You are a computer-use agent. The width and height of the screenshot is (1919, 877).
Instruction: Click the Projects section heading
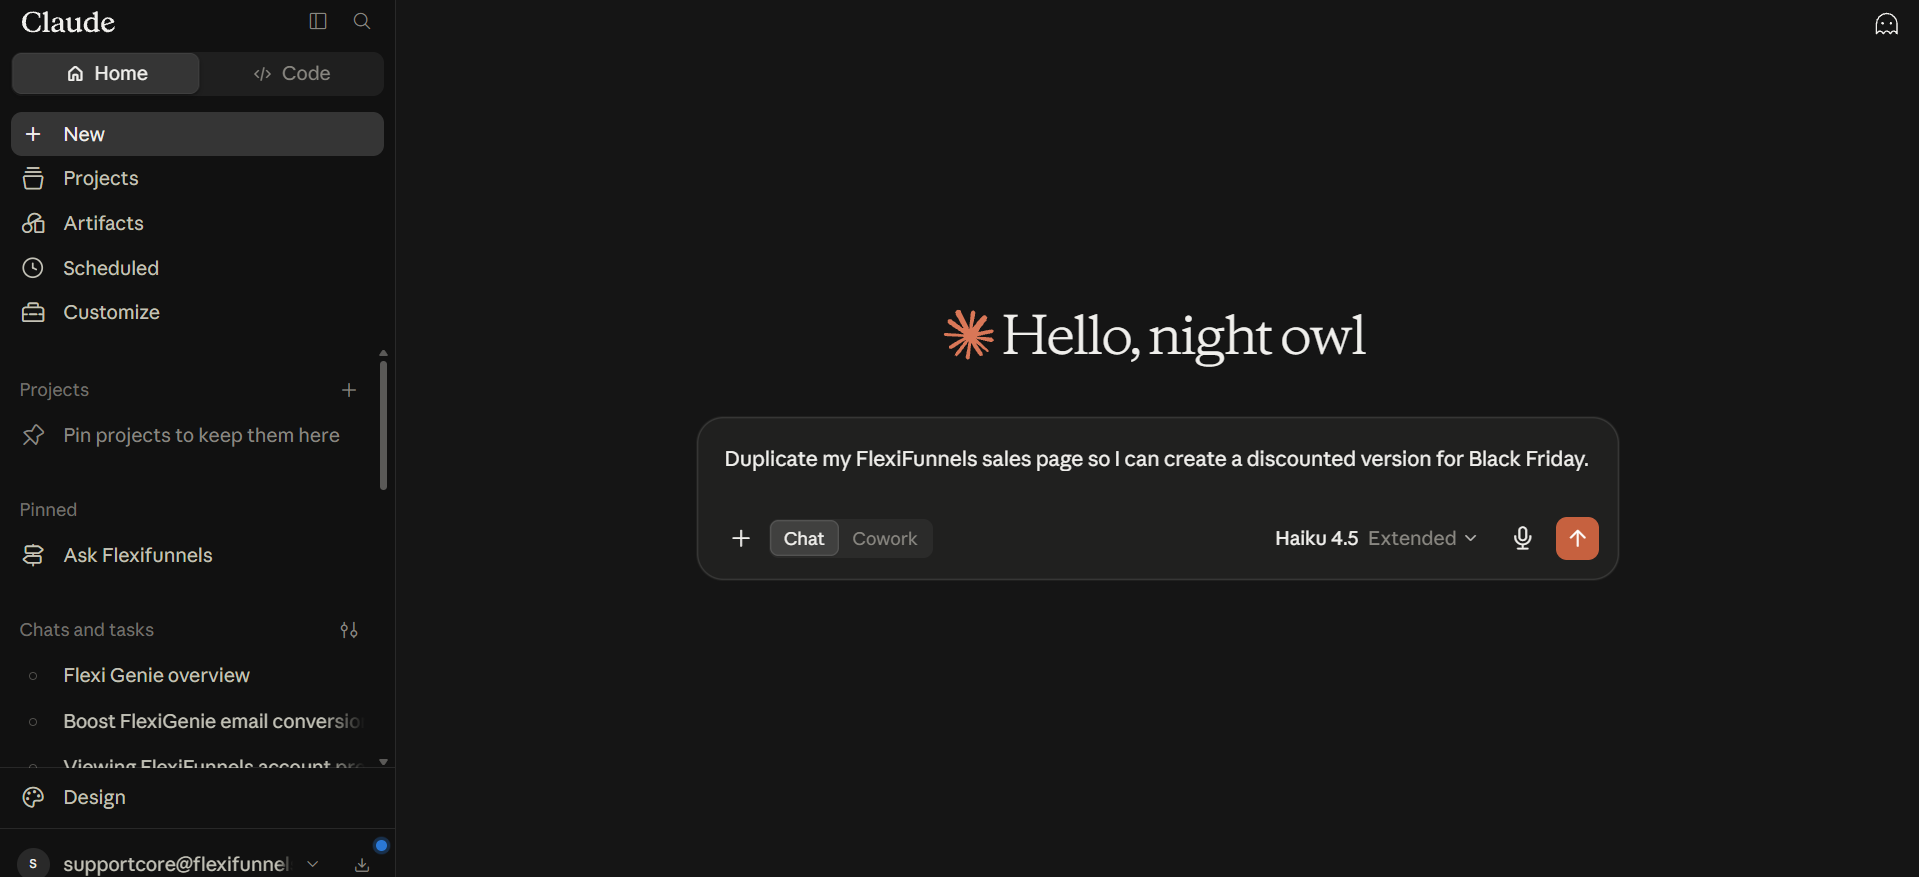point(54,390)
